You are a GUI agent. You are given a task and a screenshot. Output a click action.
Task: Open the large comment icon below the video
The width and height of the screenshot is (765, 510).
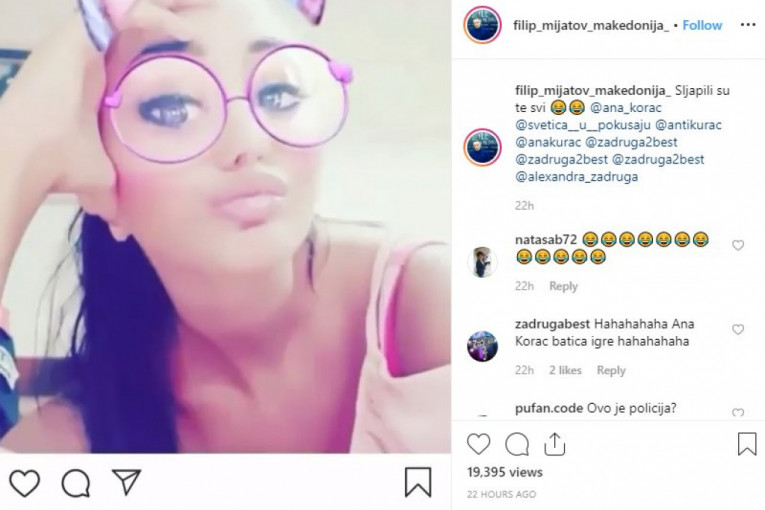point(76,483)
